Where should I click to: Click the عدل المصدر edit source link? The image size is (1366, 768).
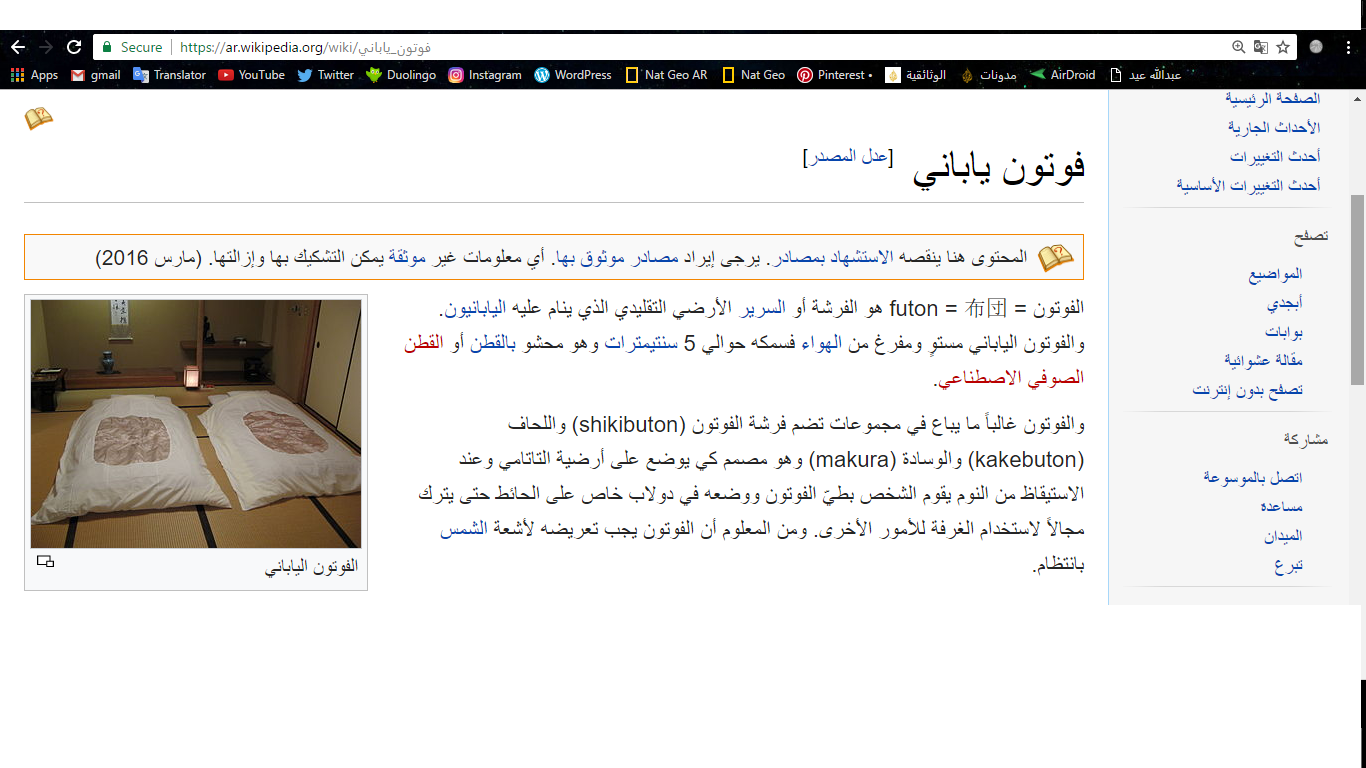(848, 156)
